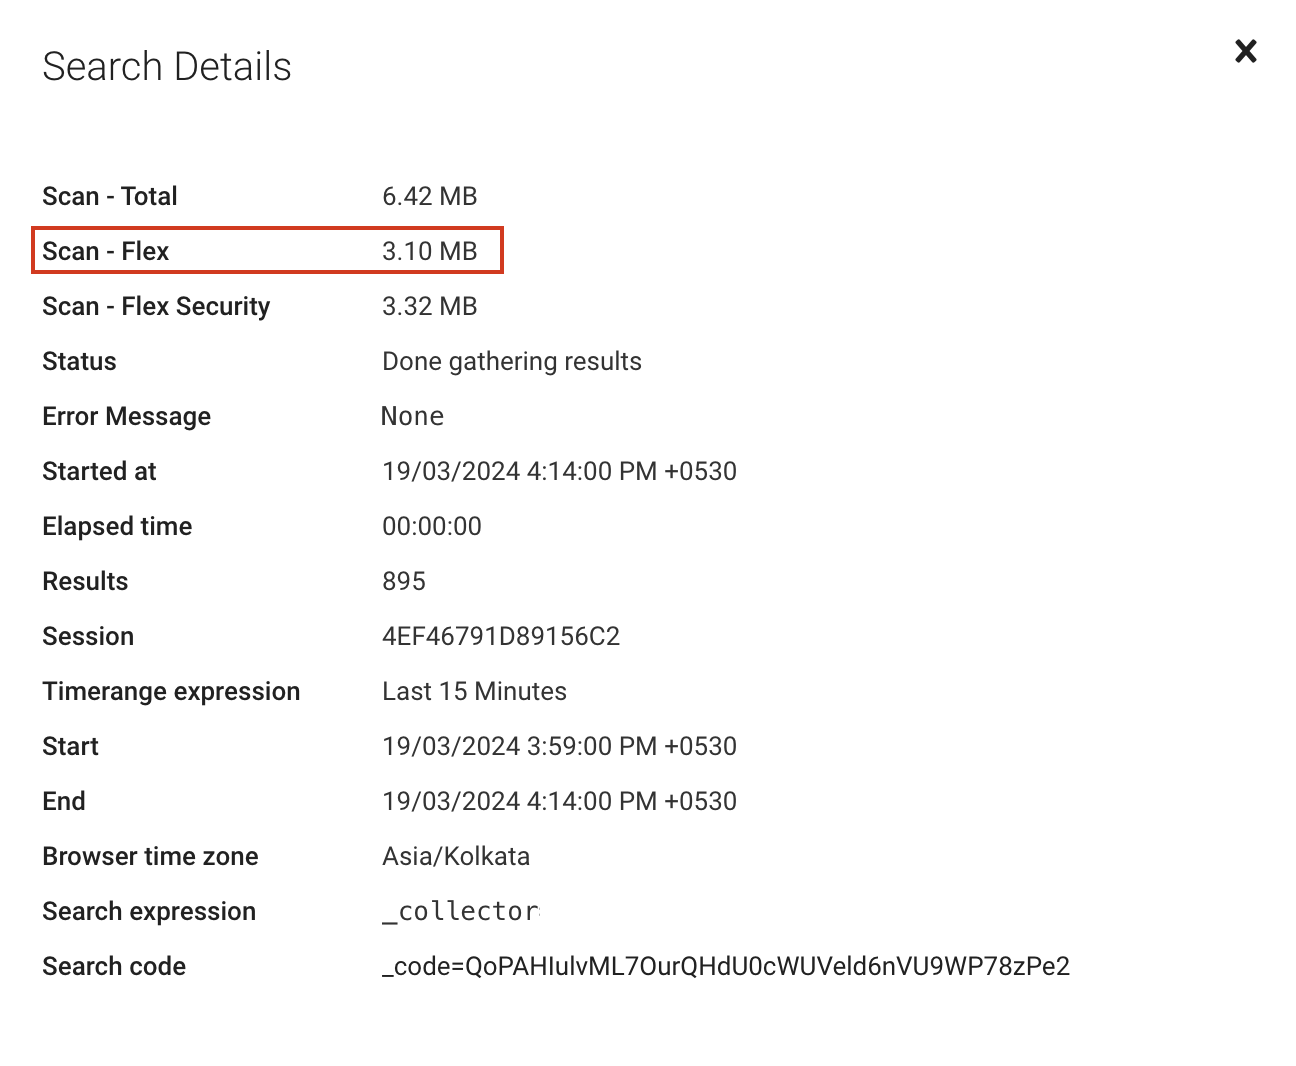Click the Done gathering results status text
The width and height of the screenshot is (1296, 1066).
pos(511,361)
